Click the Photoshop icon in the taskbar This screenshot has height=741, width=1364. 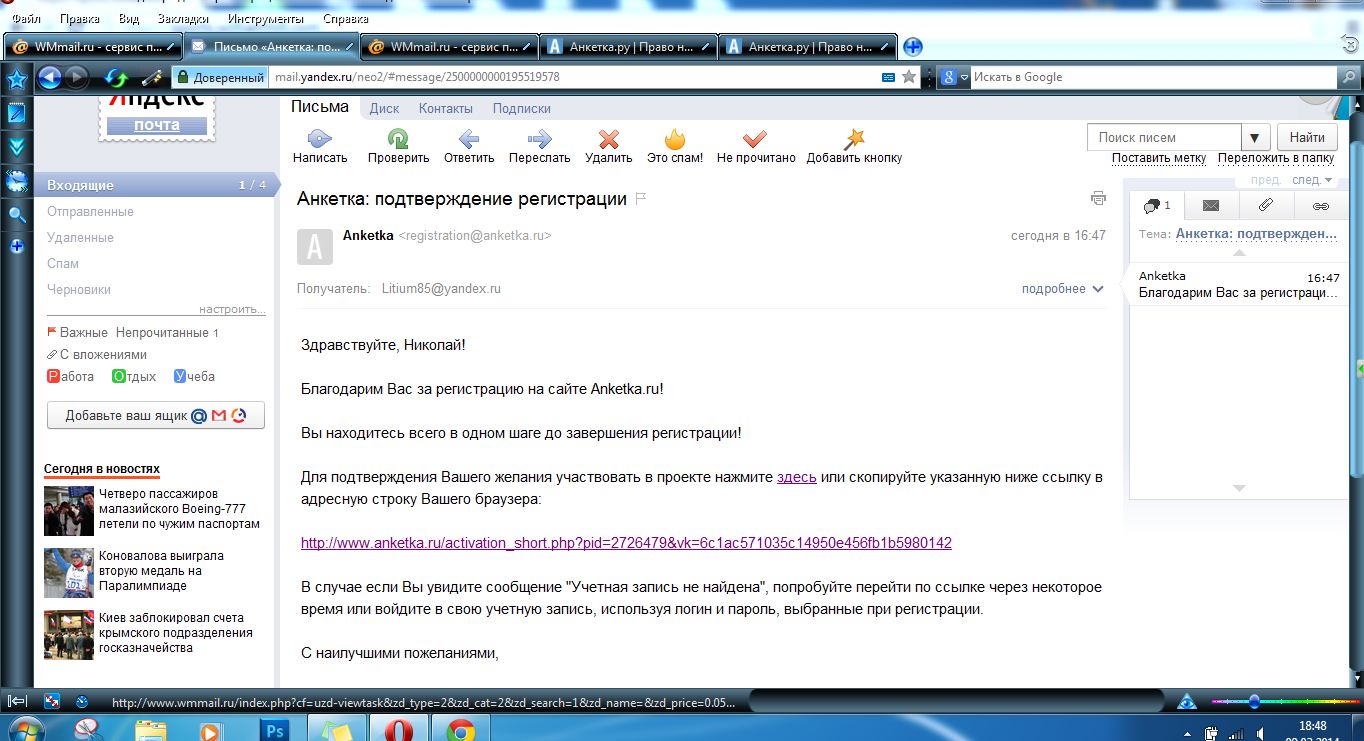point(273,730)
